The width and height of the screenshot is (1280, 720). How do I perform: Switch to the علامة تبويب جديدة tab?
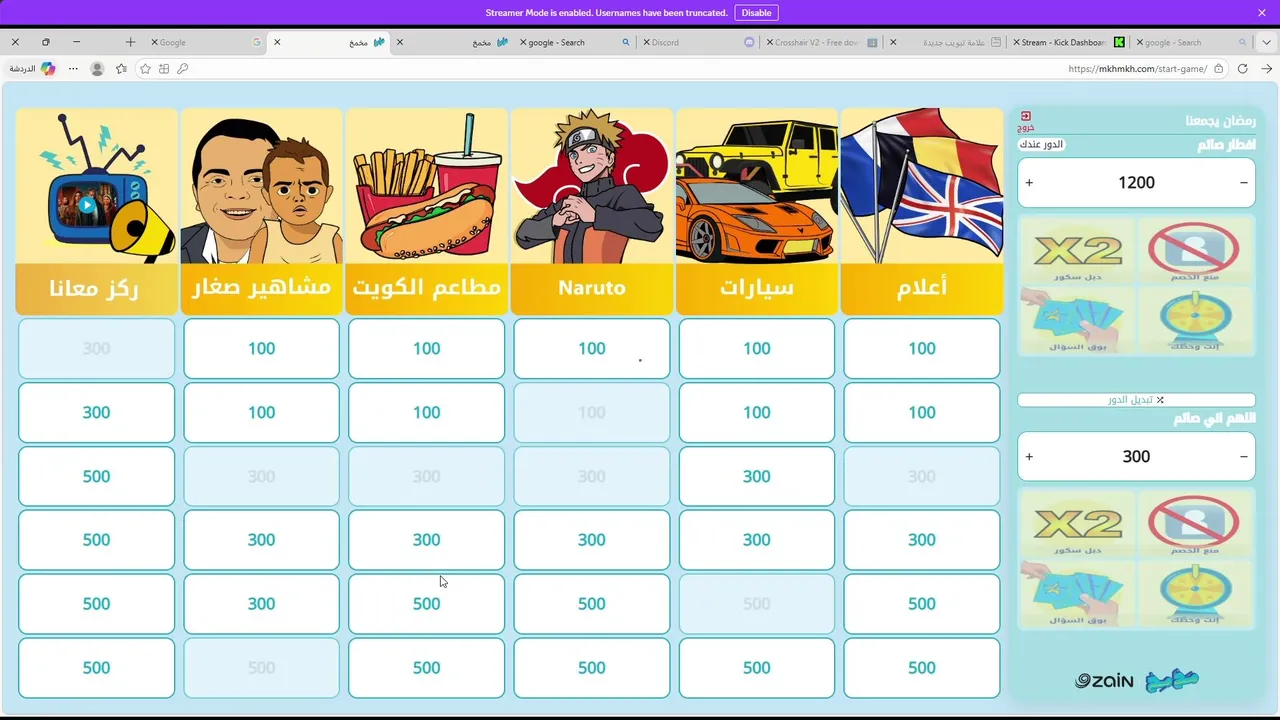click(945, 42)
